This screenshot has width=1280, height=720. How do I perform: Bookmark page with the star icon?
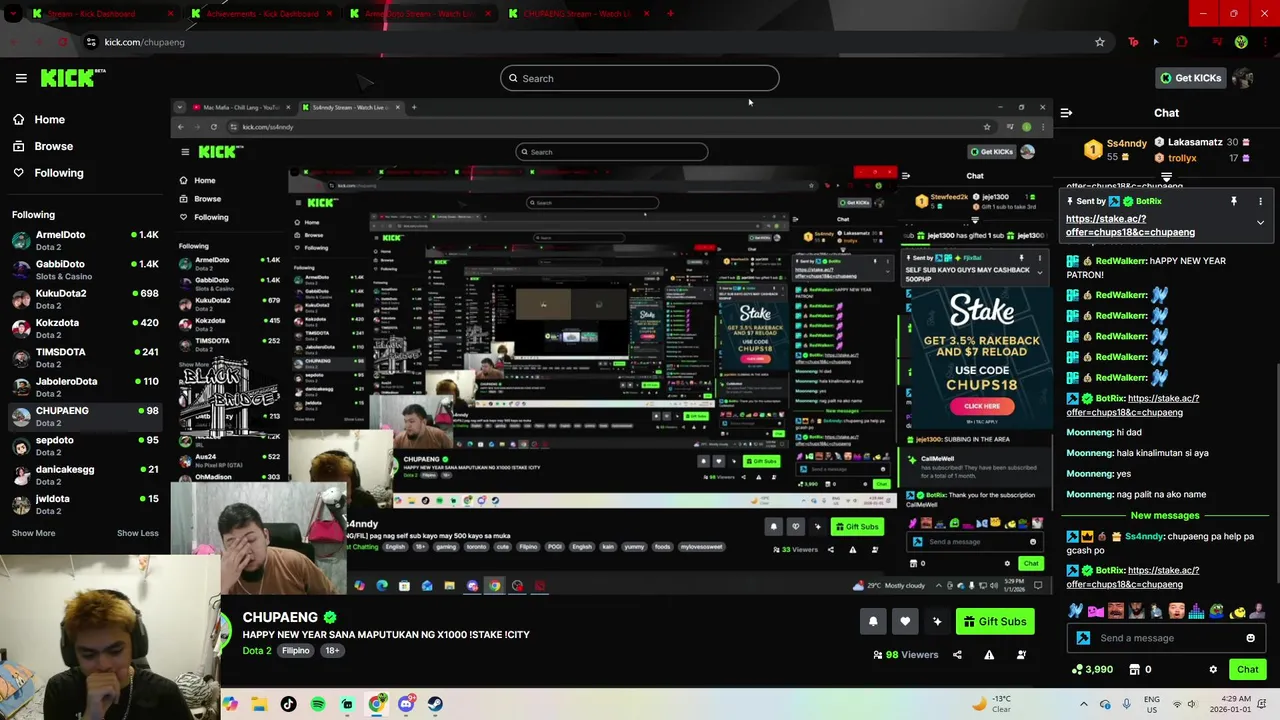(1100, 42)
